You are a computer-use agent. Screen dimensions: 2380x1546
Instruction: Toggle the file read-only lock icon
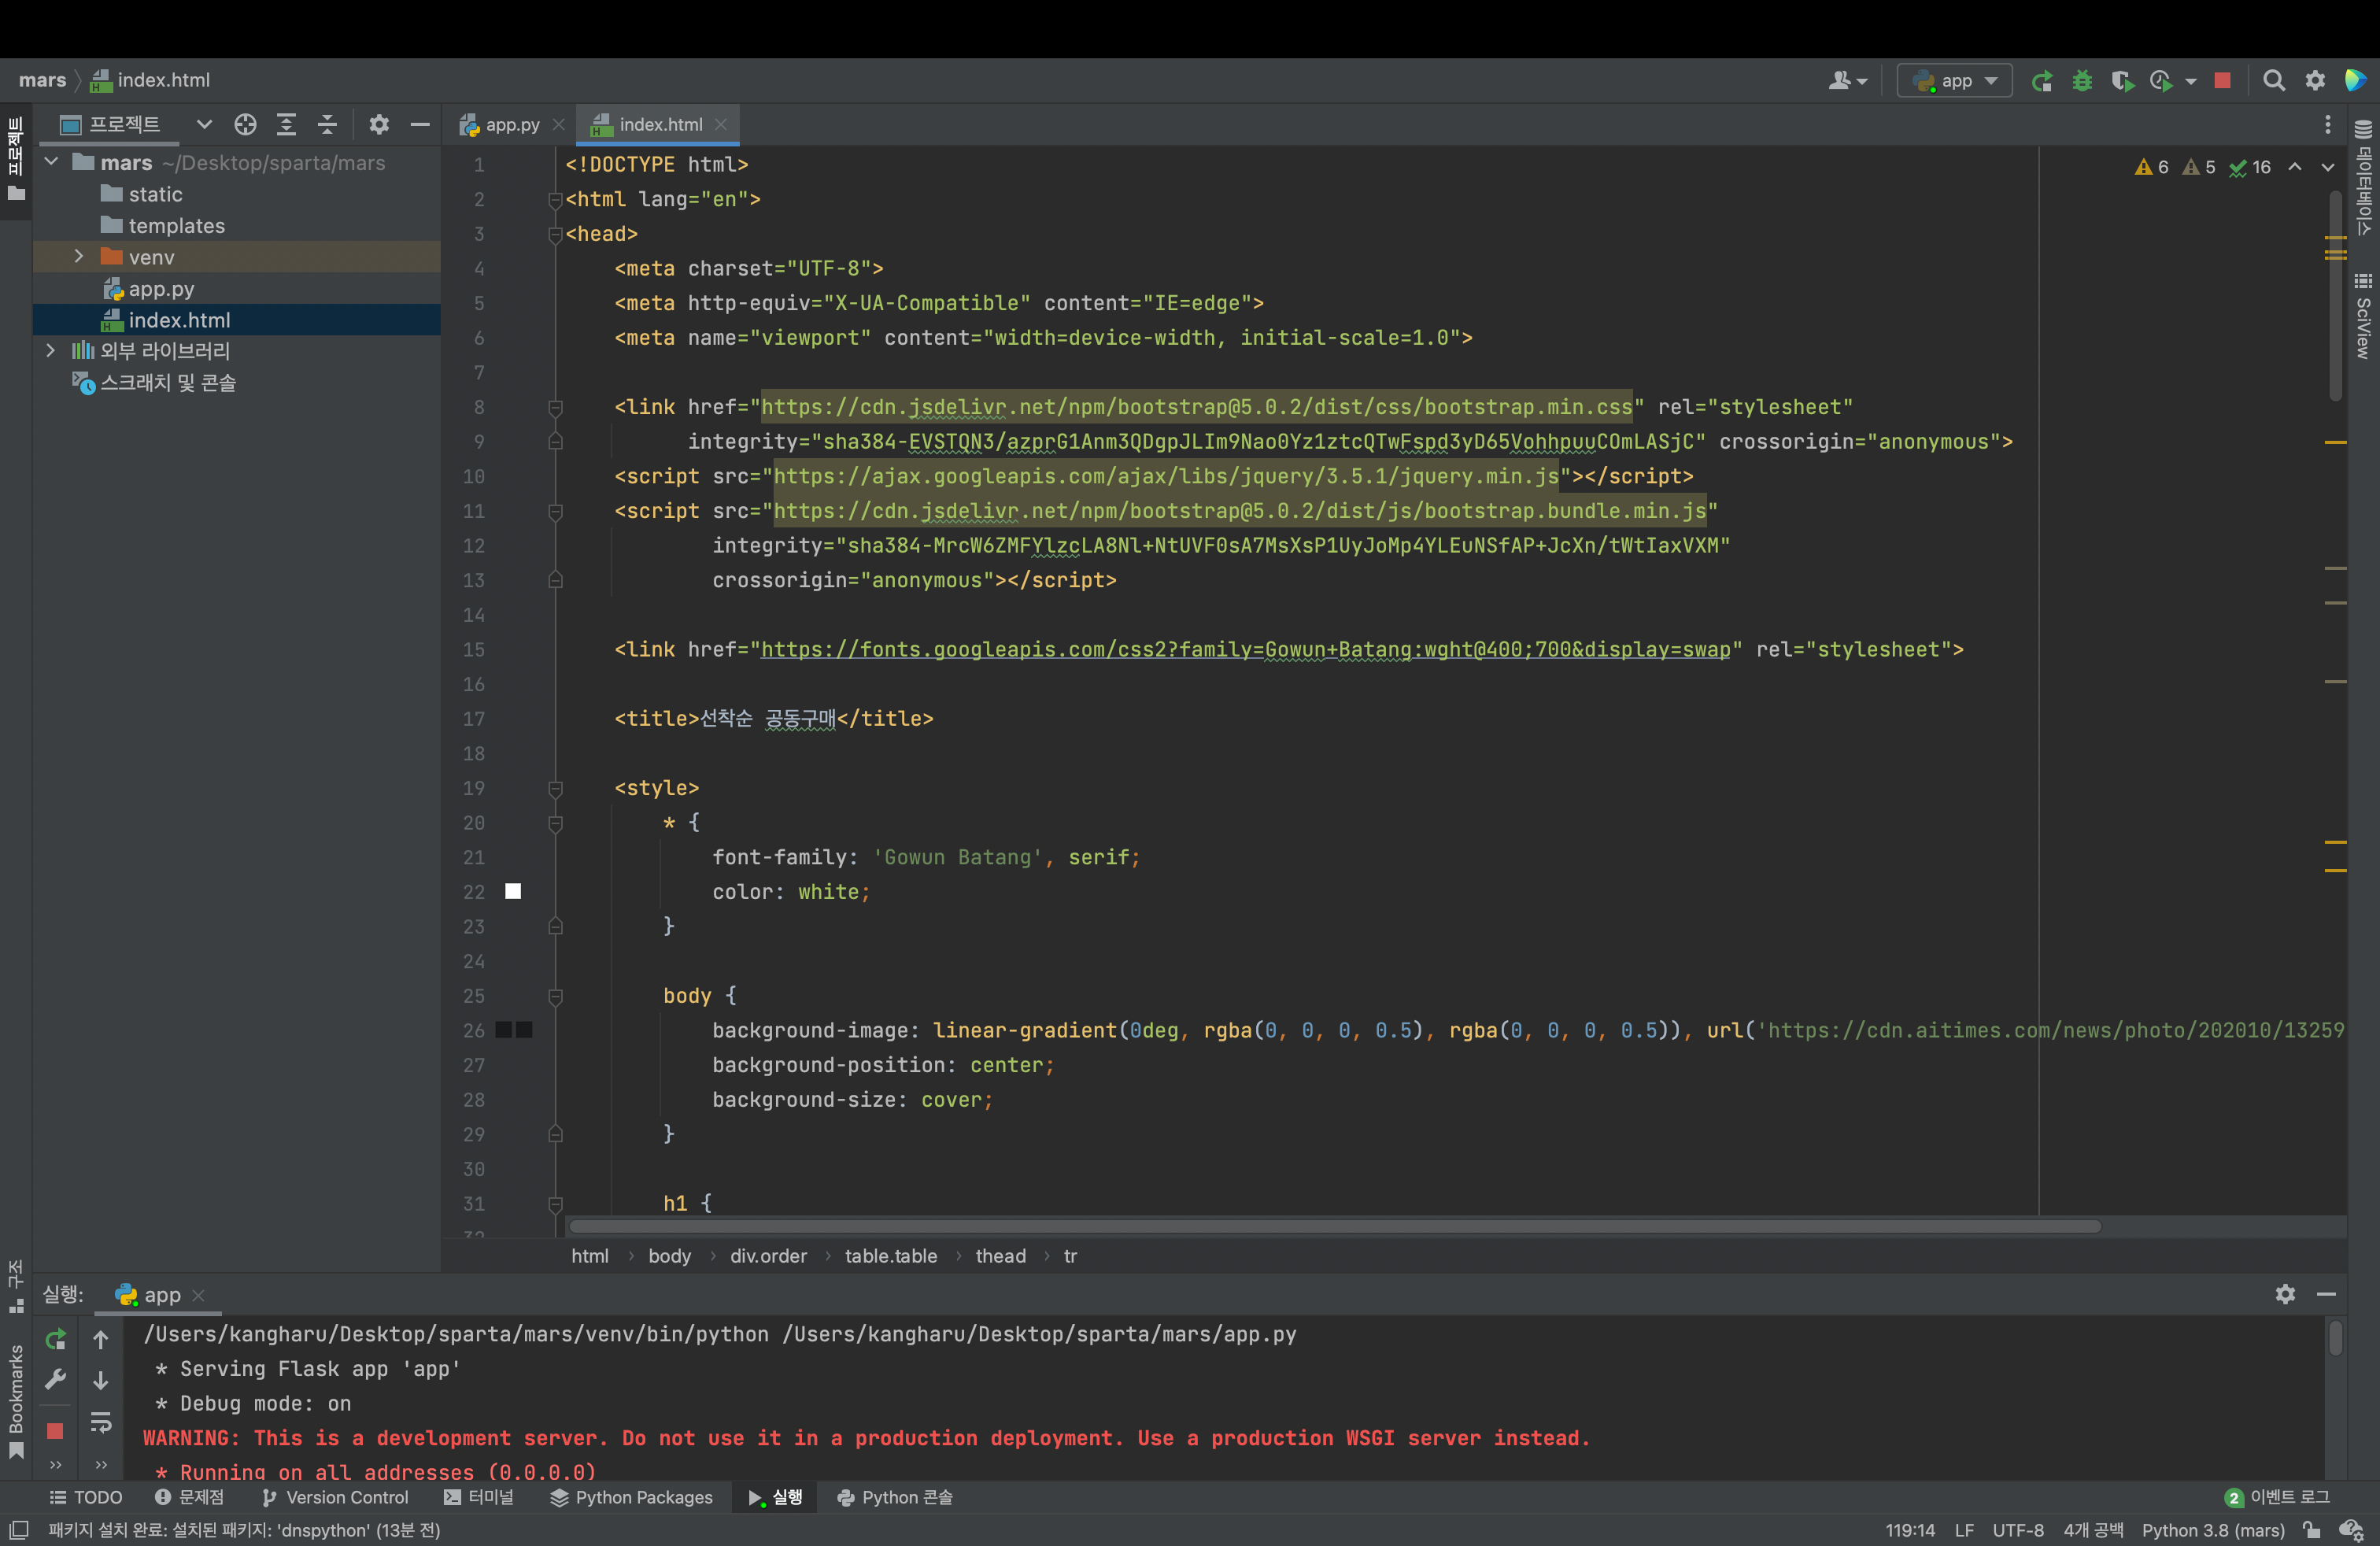click(x=2312, y=1530)
